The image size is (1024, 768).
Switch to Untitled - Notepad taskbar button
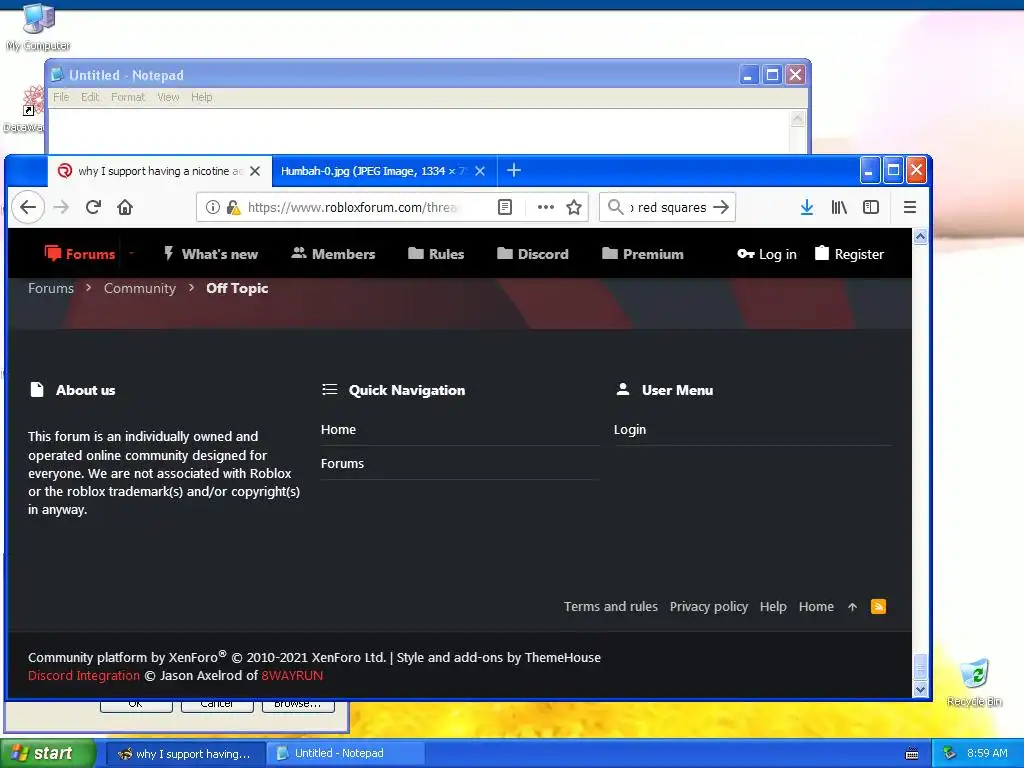(x=345, y=754)
